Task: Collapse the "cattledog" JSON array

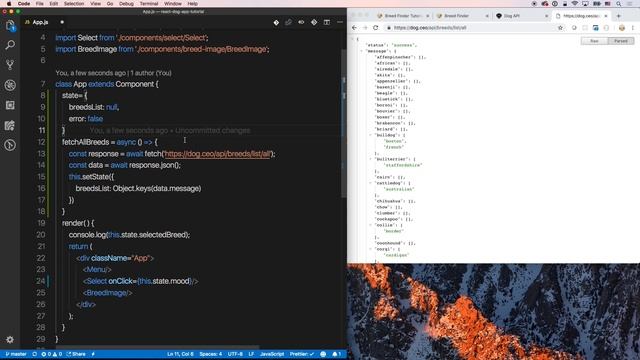Action: 371,183
